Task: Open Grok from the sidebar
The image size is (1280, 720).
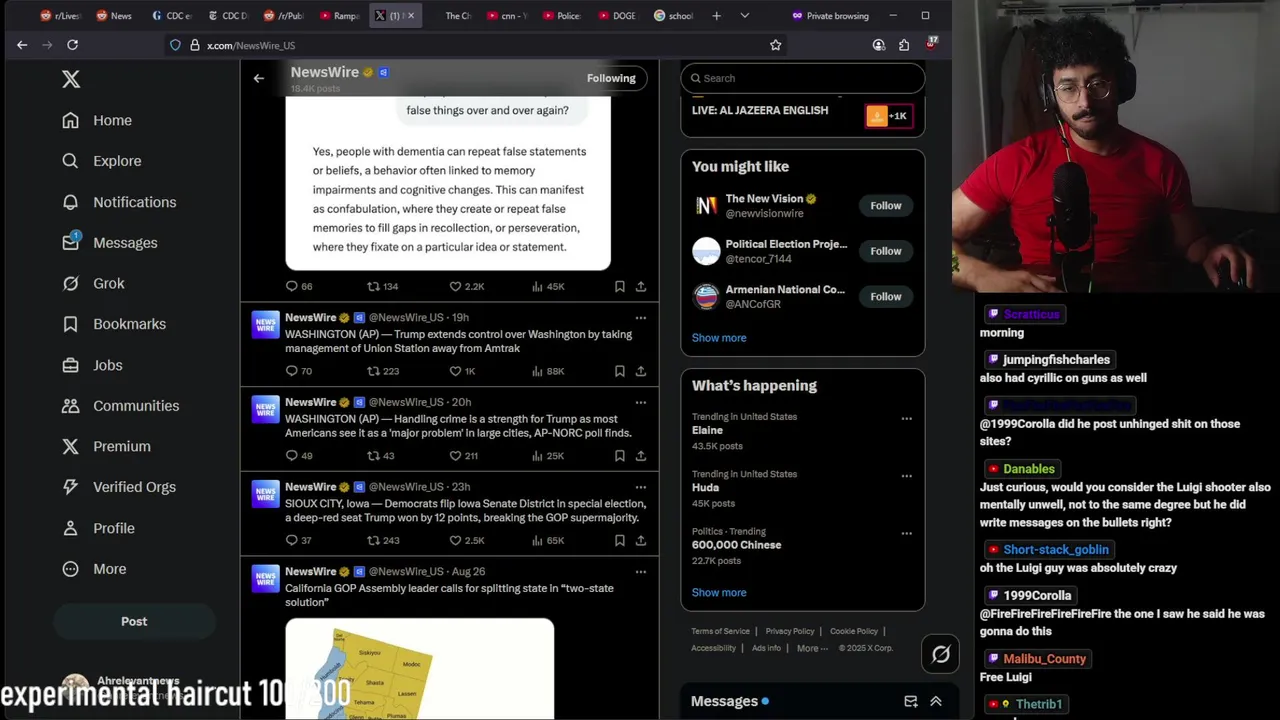Action: 93,283
